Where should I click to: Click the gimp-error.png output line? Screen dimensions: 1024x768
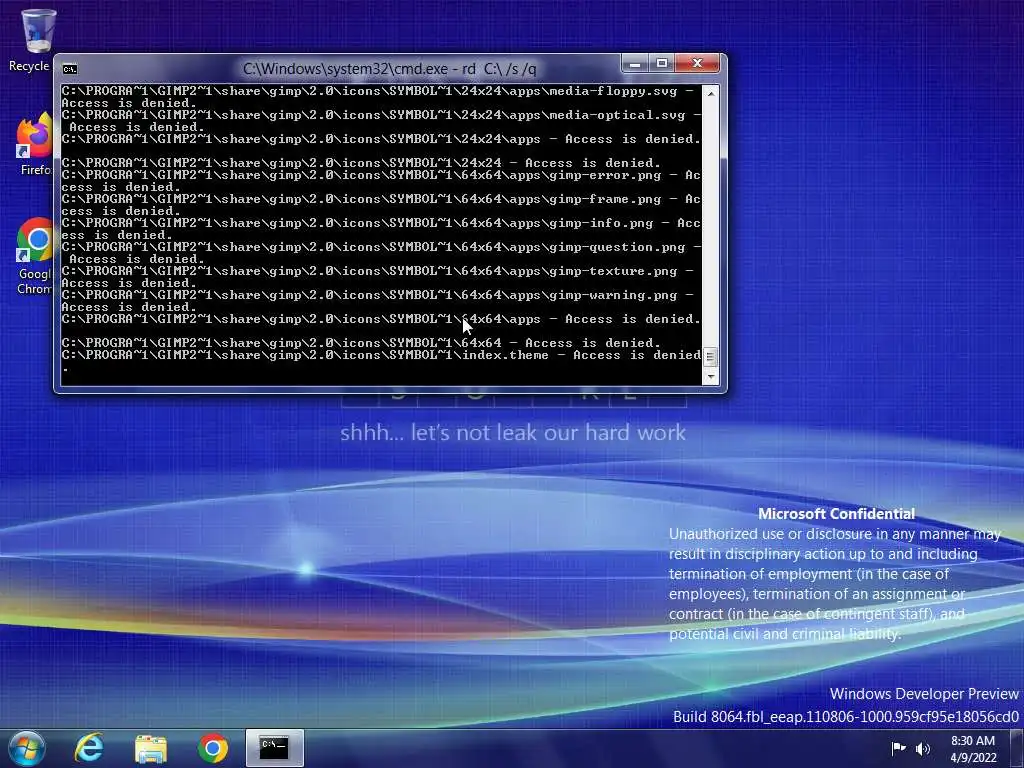coord(381,175)
